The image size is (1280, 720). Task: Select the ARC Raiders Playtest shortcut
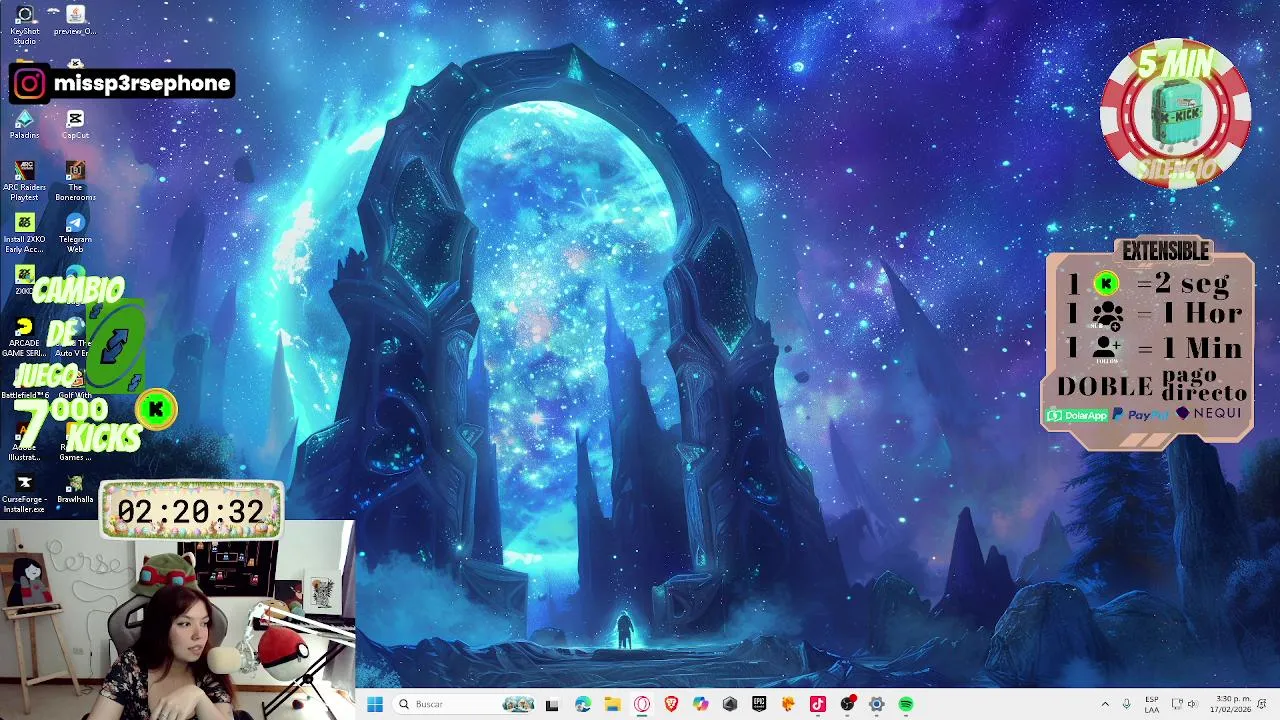25,181
